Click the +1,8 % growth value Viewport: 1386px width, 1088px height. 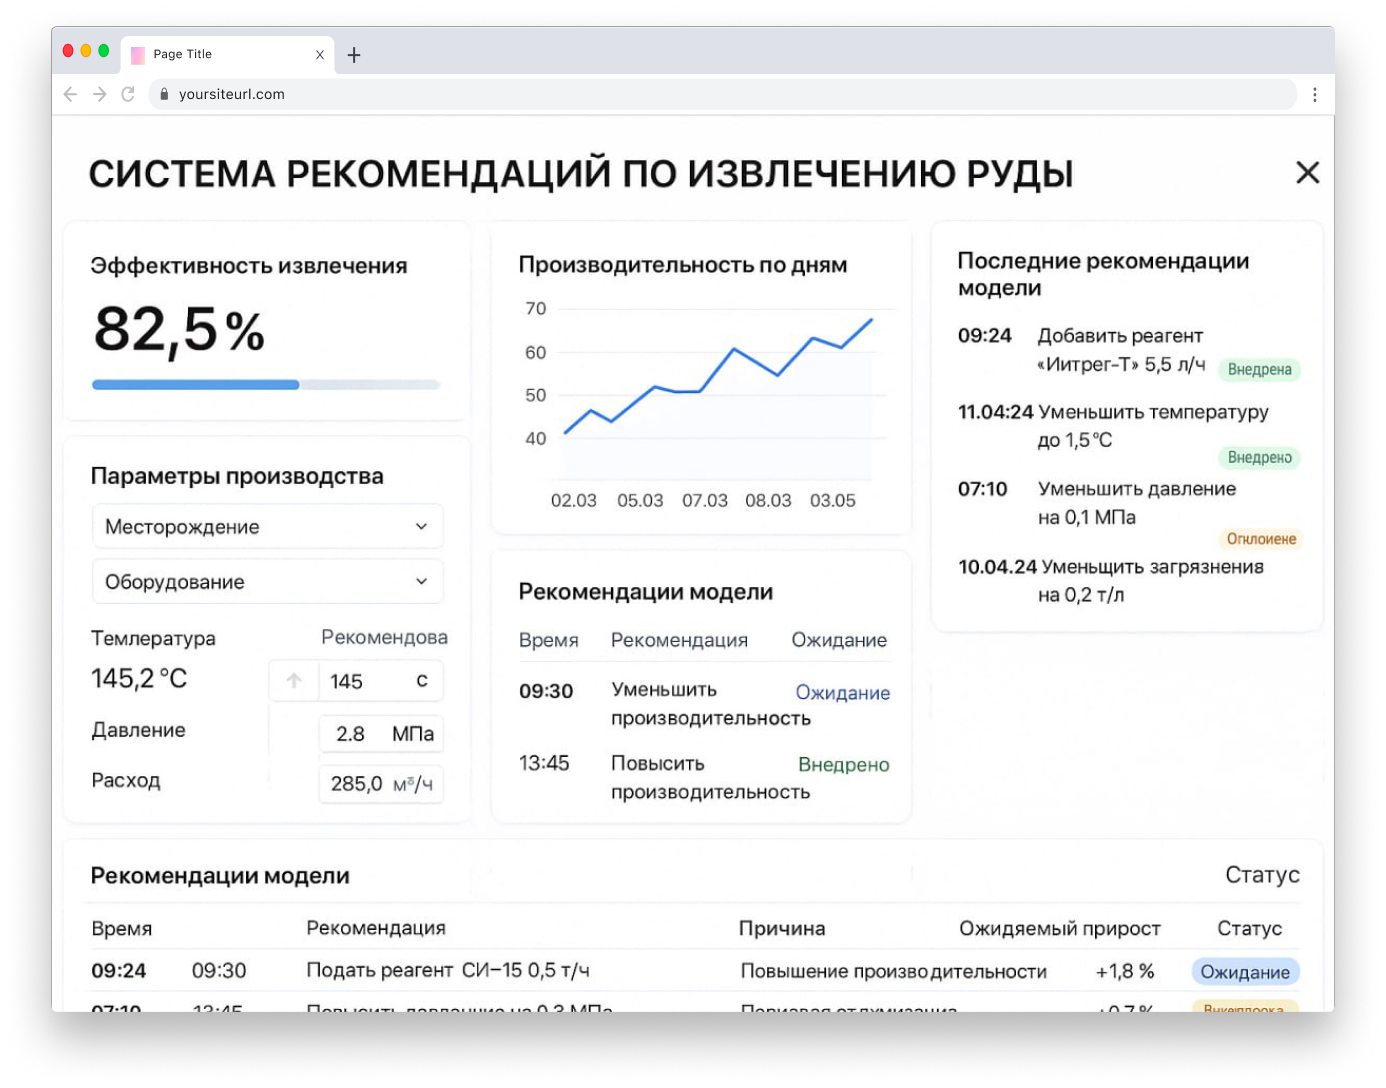click(1124, 971)
